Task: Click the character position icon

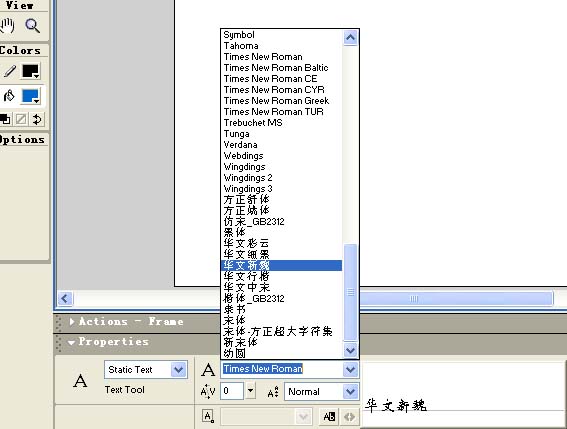Action: [273, 392]
